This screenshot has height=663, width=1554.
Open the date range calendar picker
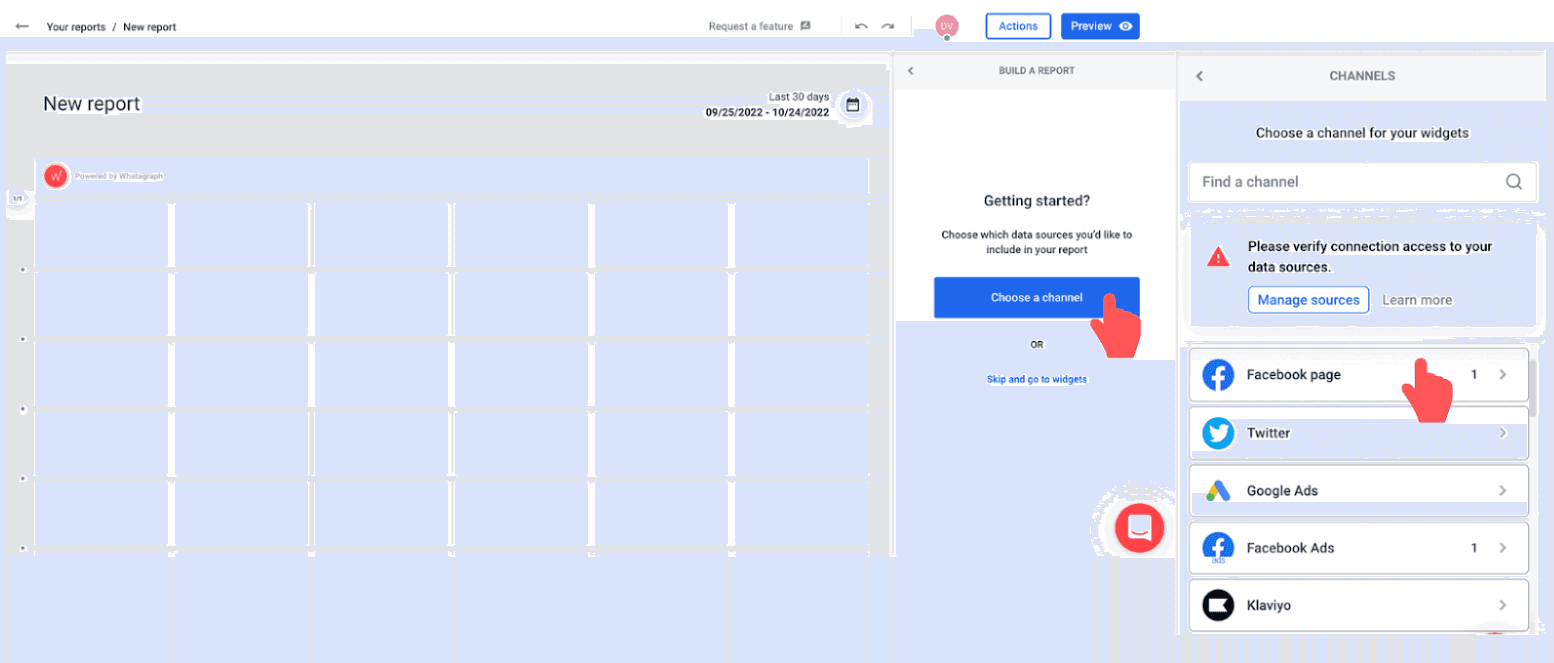pos(851,104)
